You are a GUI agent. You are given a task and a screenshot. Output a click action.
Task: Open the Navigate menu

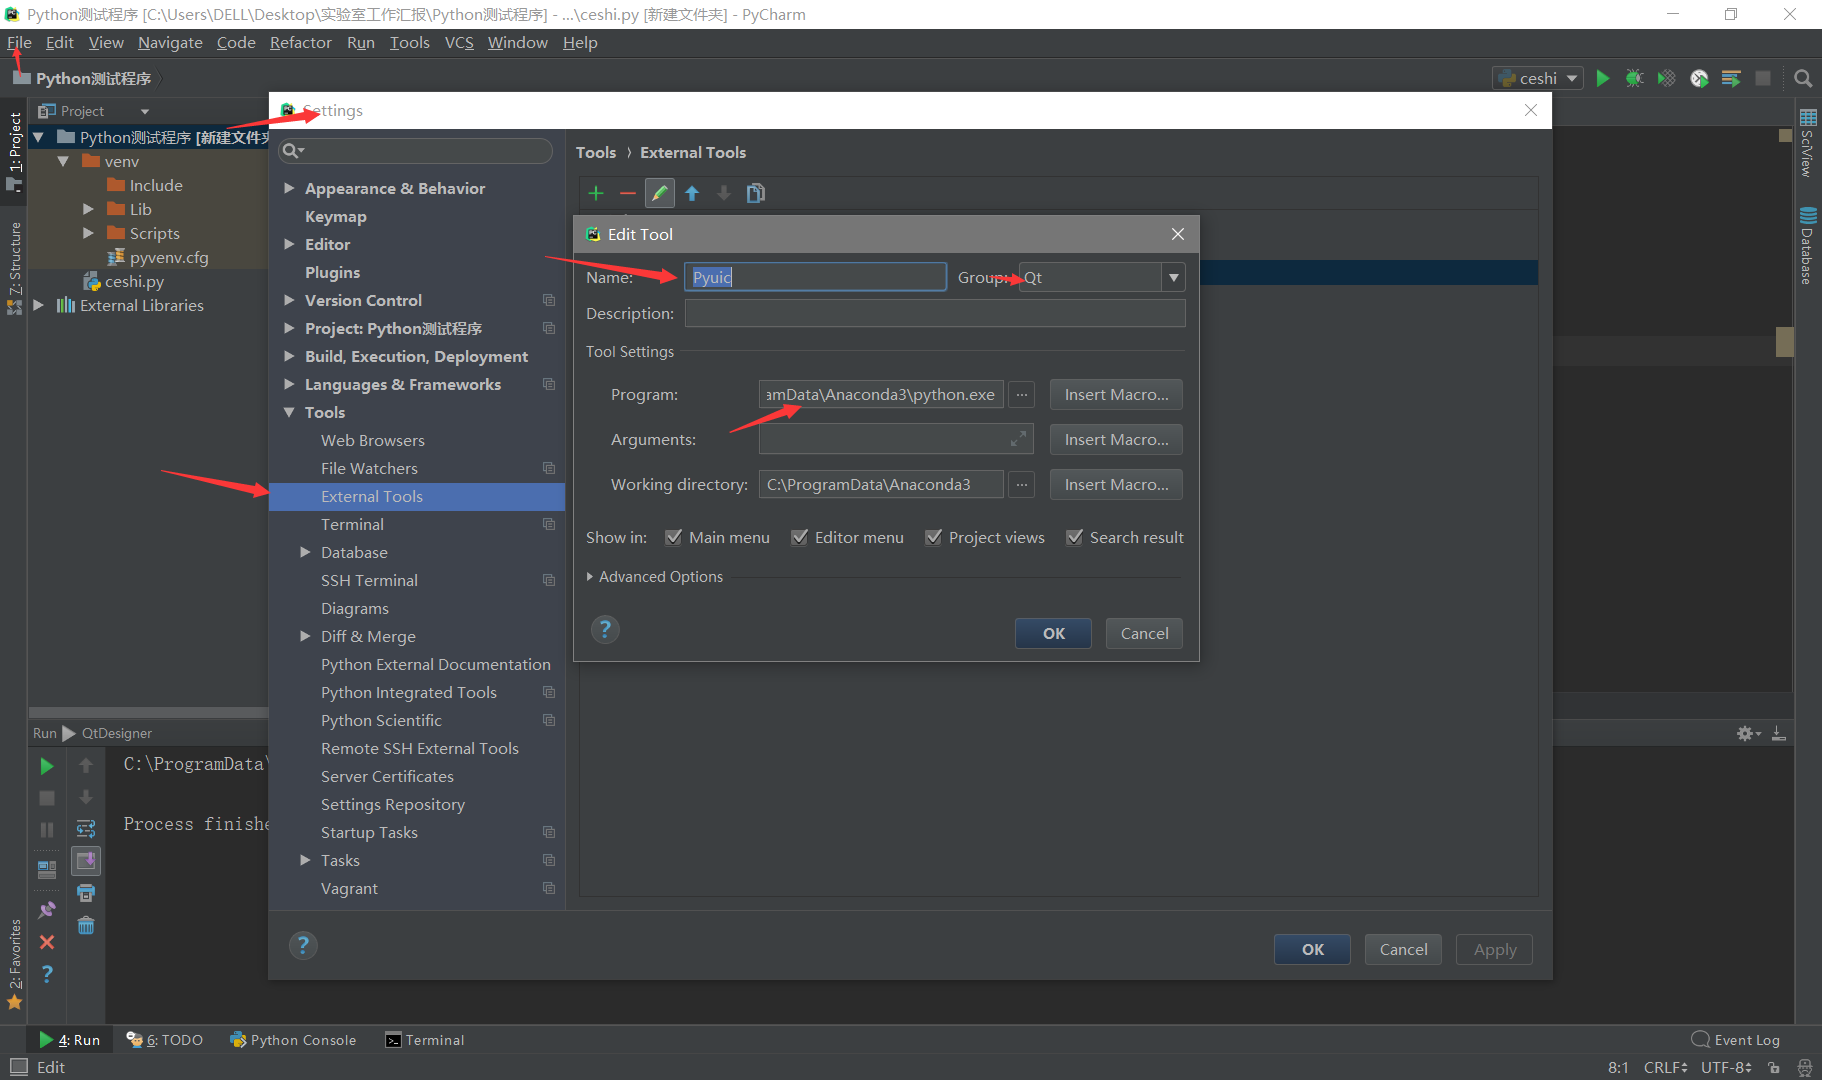pos(170,42)
